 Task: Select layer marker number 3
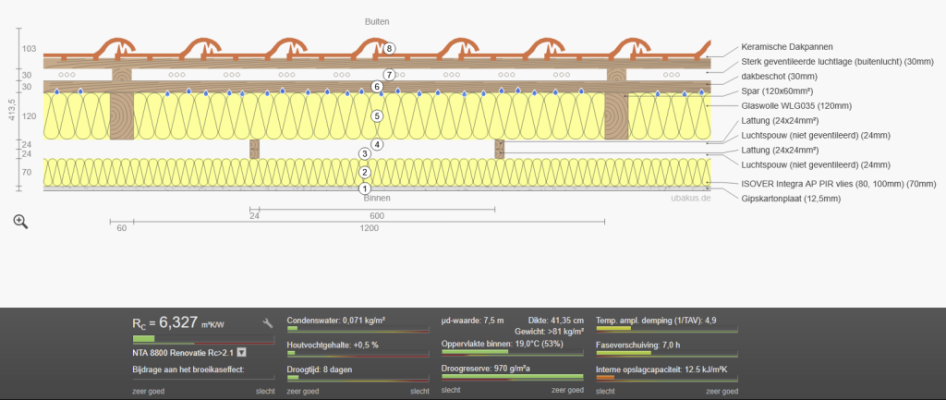(365, 154)
